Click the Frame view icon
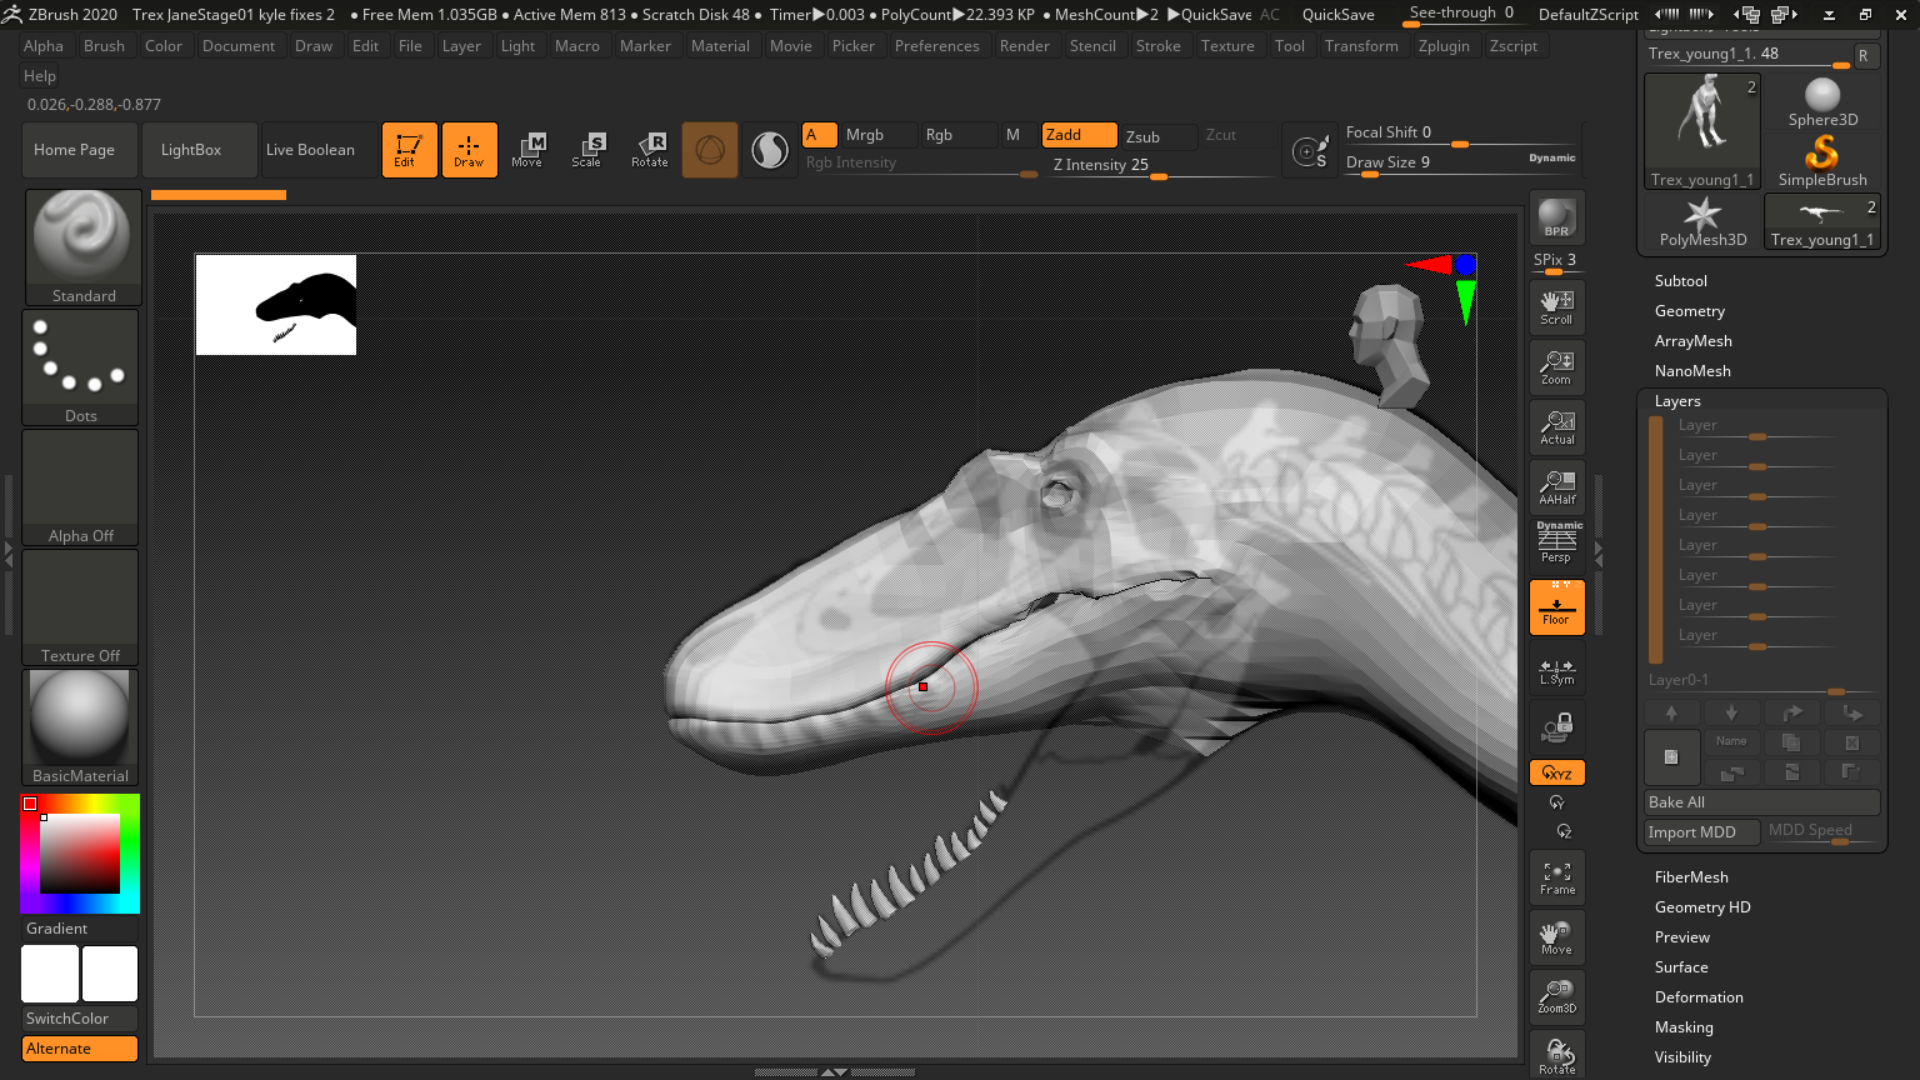The width and height of the screenshot is (1920, 1080). pos(1556,878)
